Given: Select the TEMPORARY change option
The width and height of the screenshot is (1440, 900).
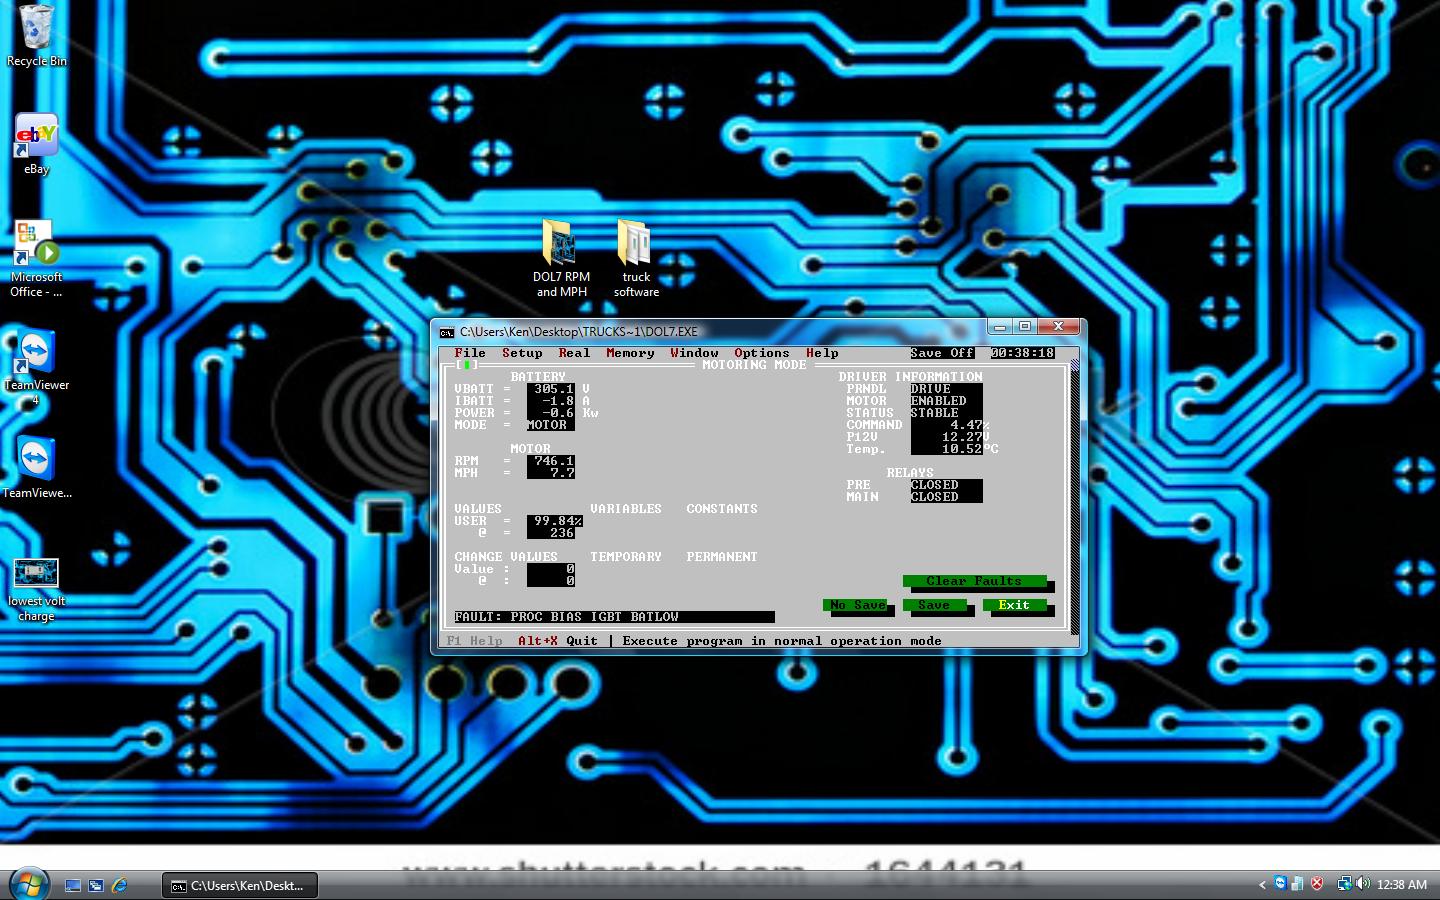Looking at the screenshot, I should (x=626, y=557).
